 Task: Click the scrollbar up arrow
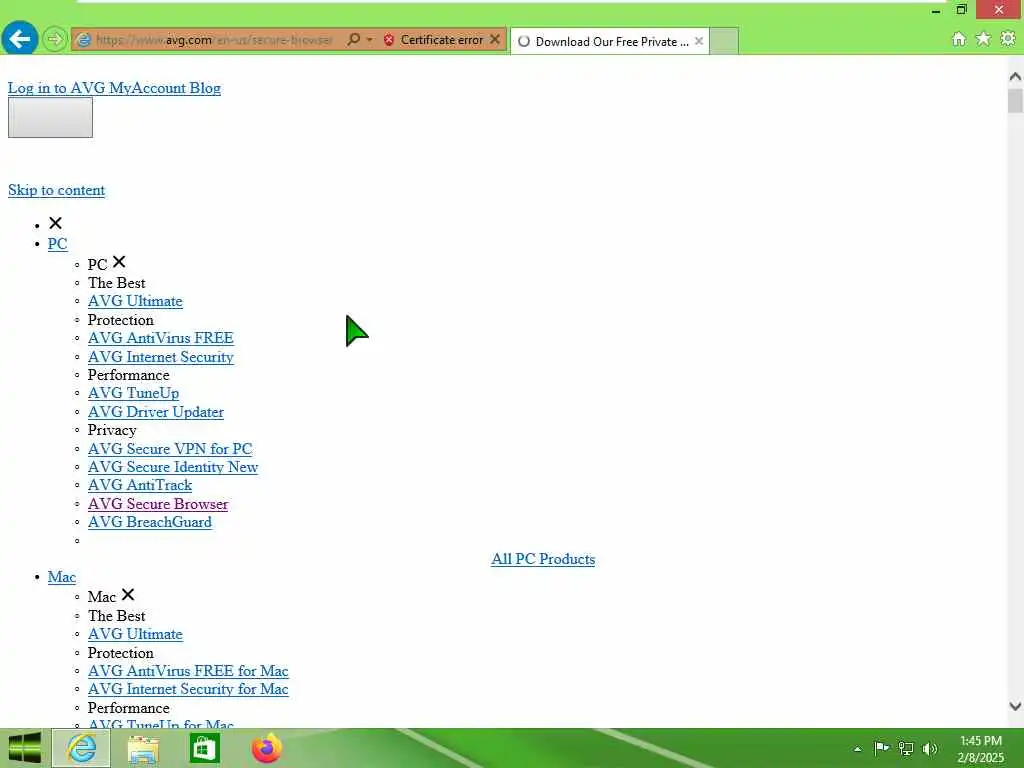[1015, 76]
